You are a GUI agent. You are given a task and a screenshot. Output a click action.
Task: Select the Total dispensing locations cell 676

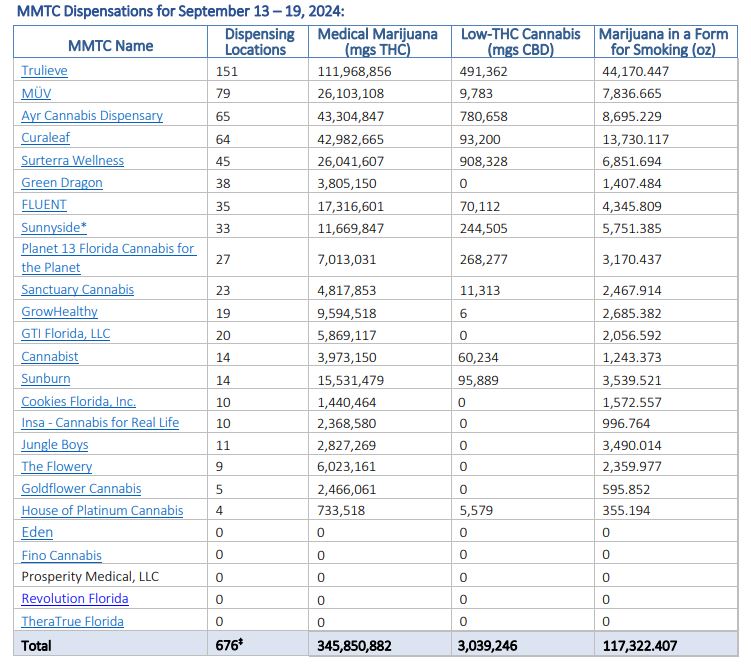[x=230, y=646]
